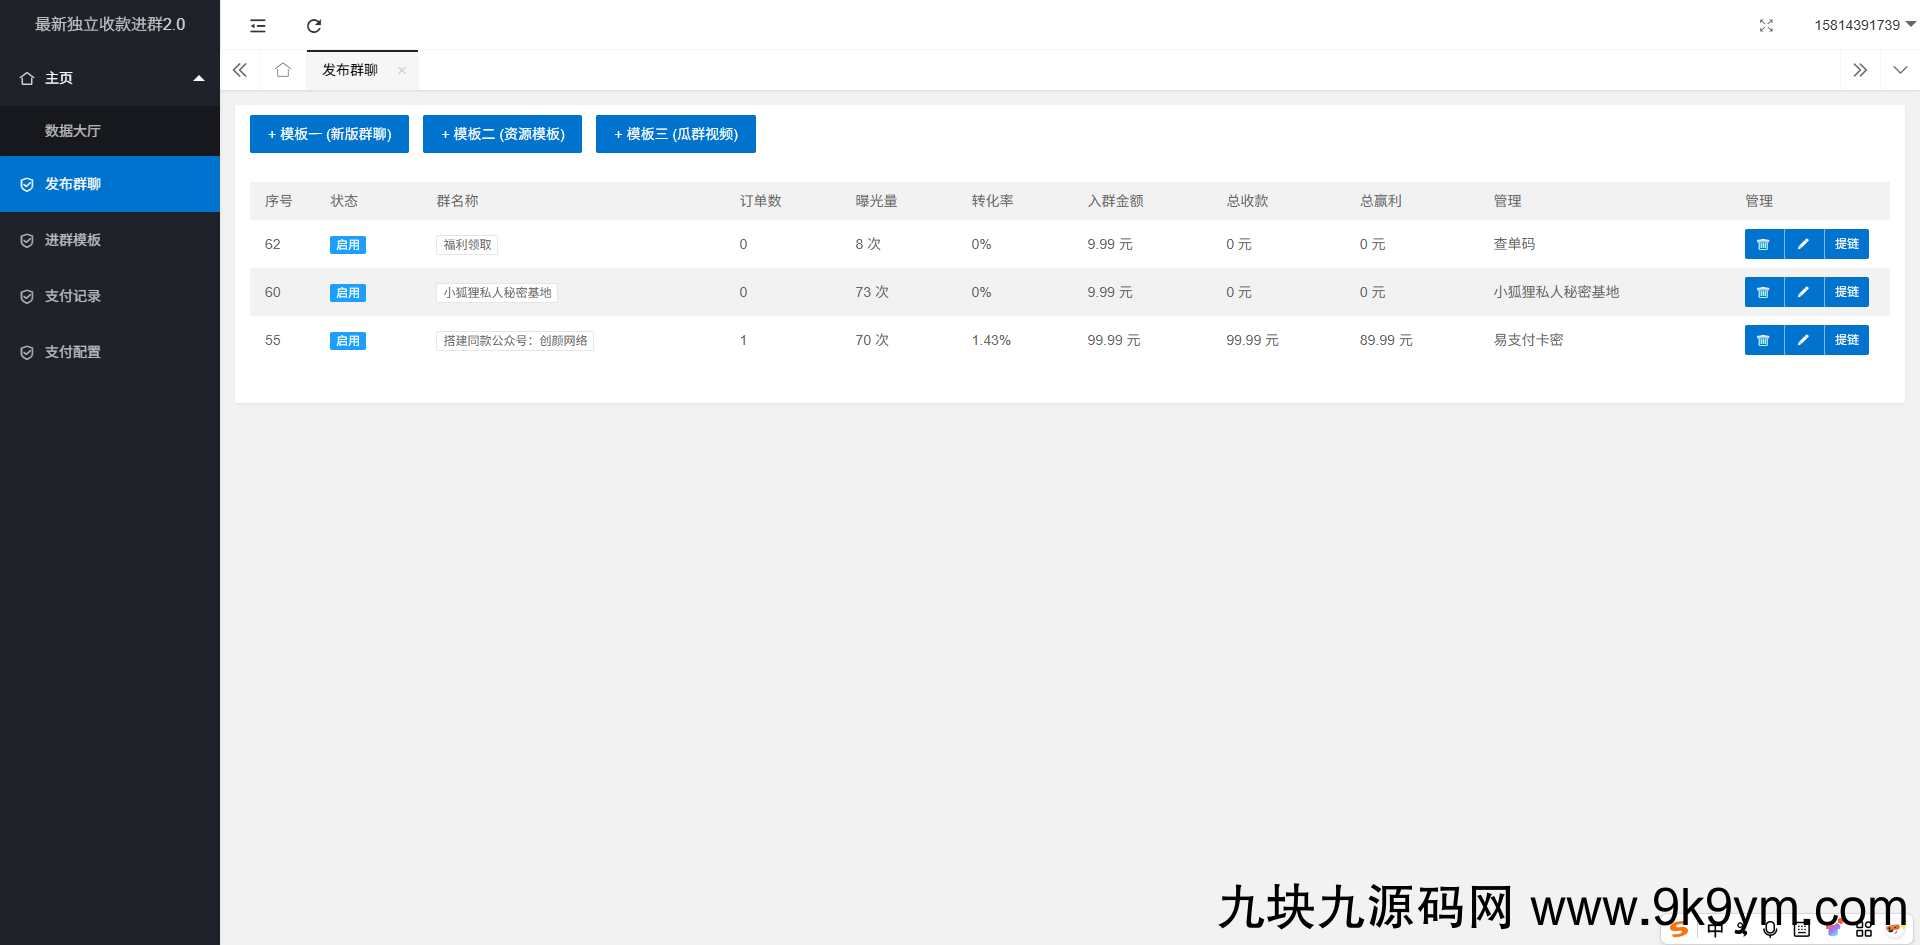The width and height of the screenshot is (1920, 945).
Task: Click 提链 for 搭建同款公众号 row
Action: click(x=1847, y=340)
